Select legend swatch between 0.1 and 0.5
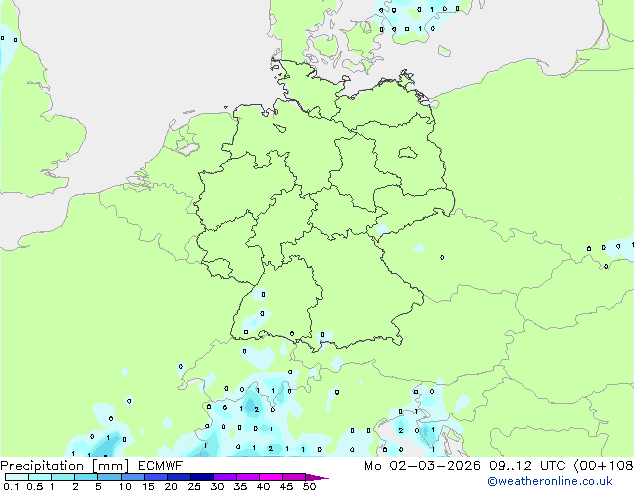Viewport: 634px width, 490px height. tap(17, 477)
